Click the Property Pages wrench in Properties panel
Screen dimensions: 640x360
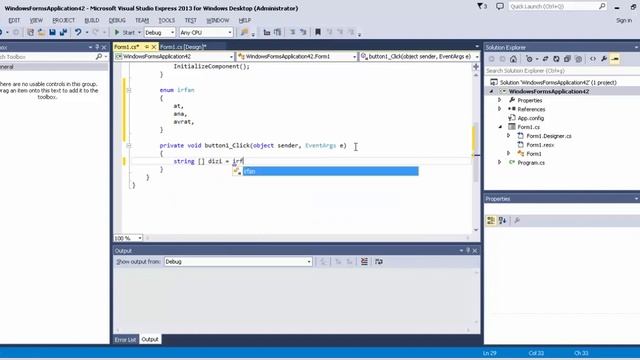pos(517,220)
